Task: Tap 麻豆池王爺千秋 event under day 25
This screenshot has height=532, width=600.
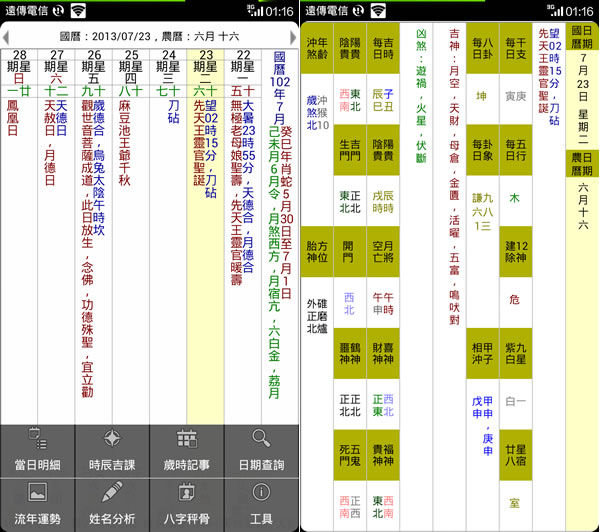Action: click(125, 143)
